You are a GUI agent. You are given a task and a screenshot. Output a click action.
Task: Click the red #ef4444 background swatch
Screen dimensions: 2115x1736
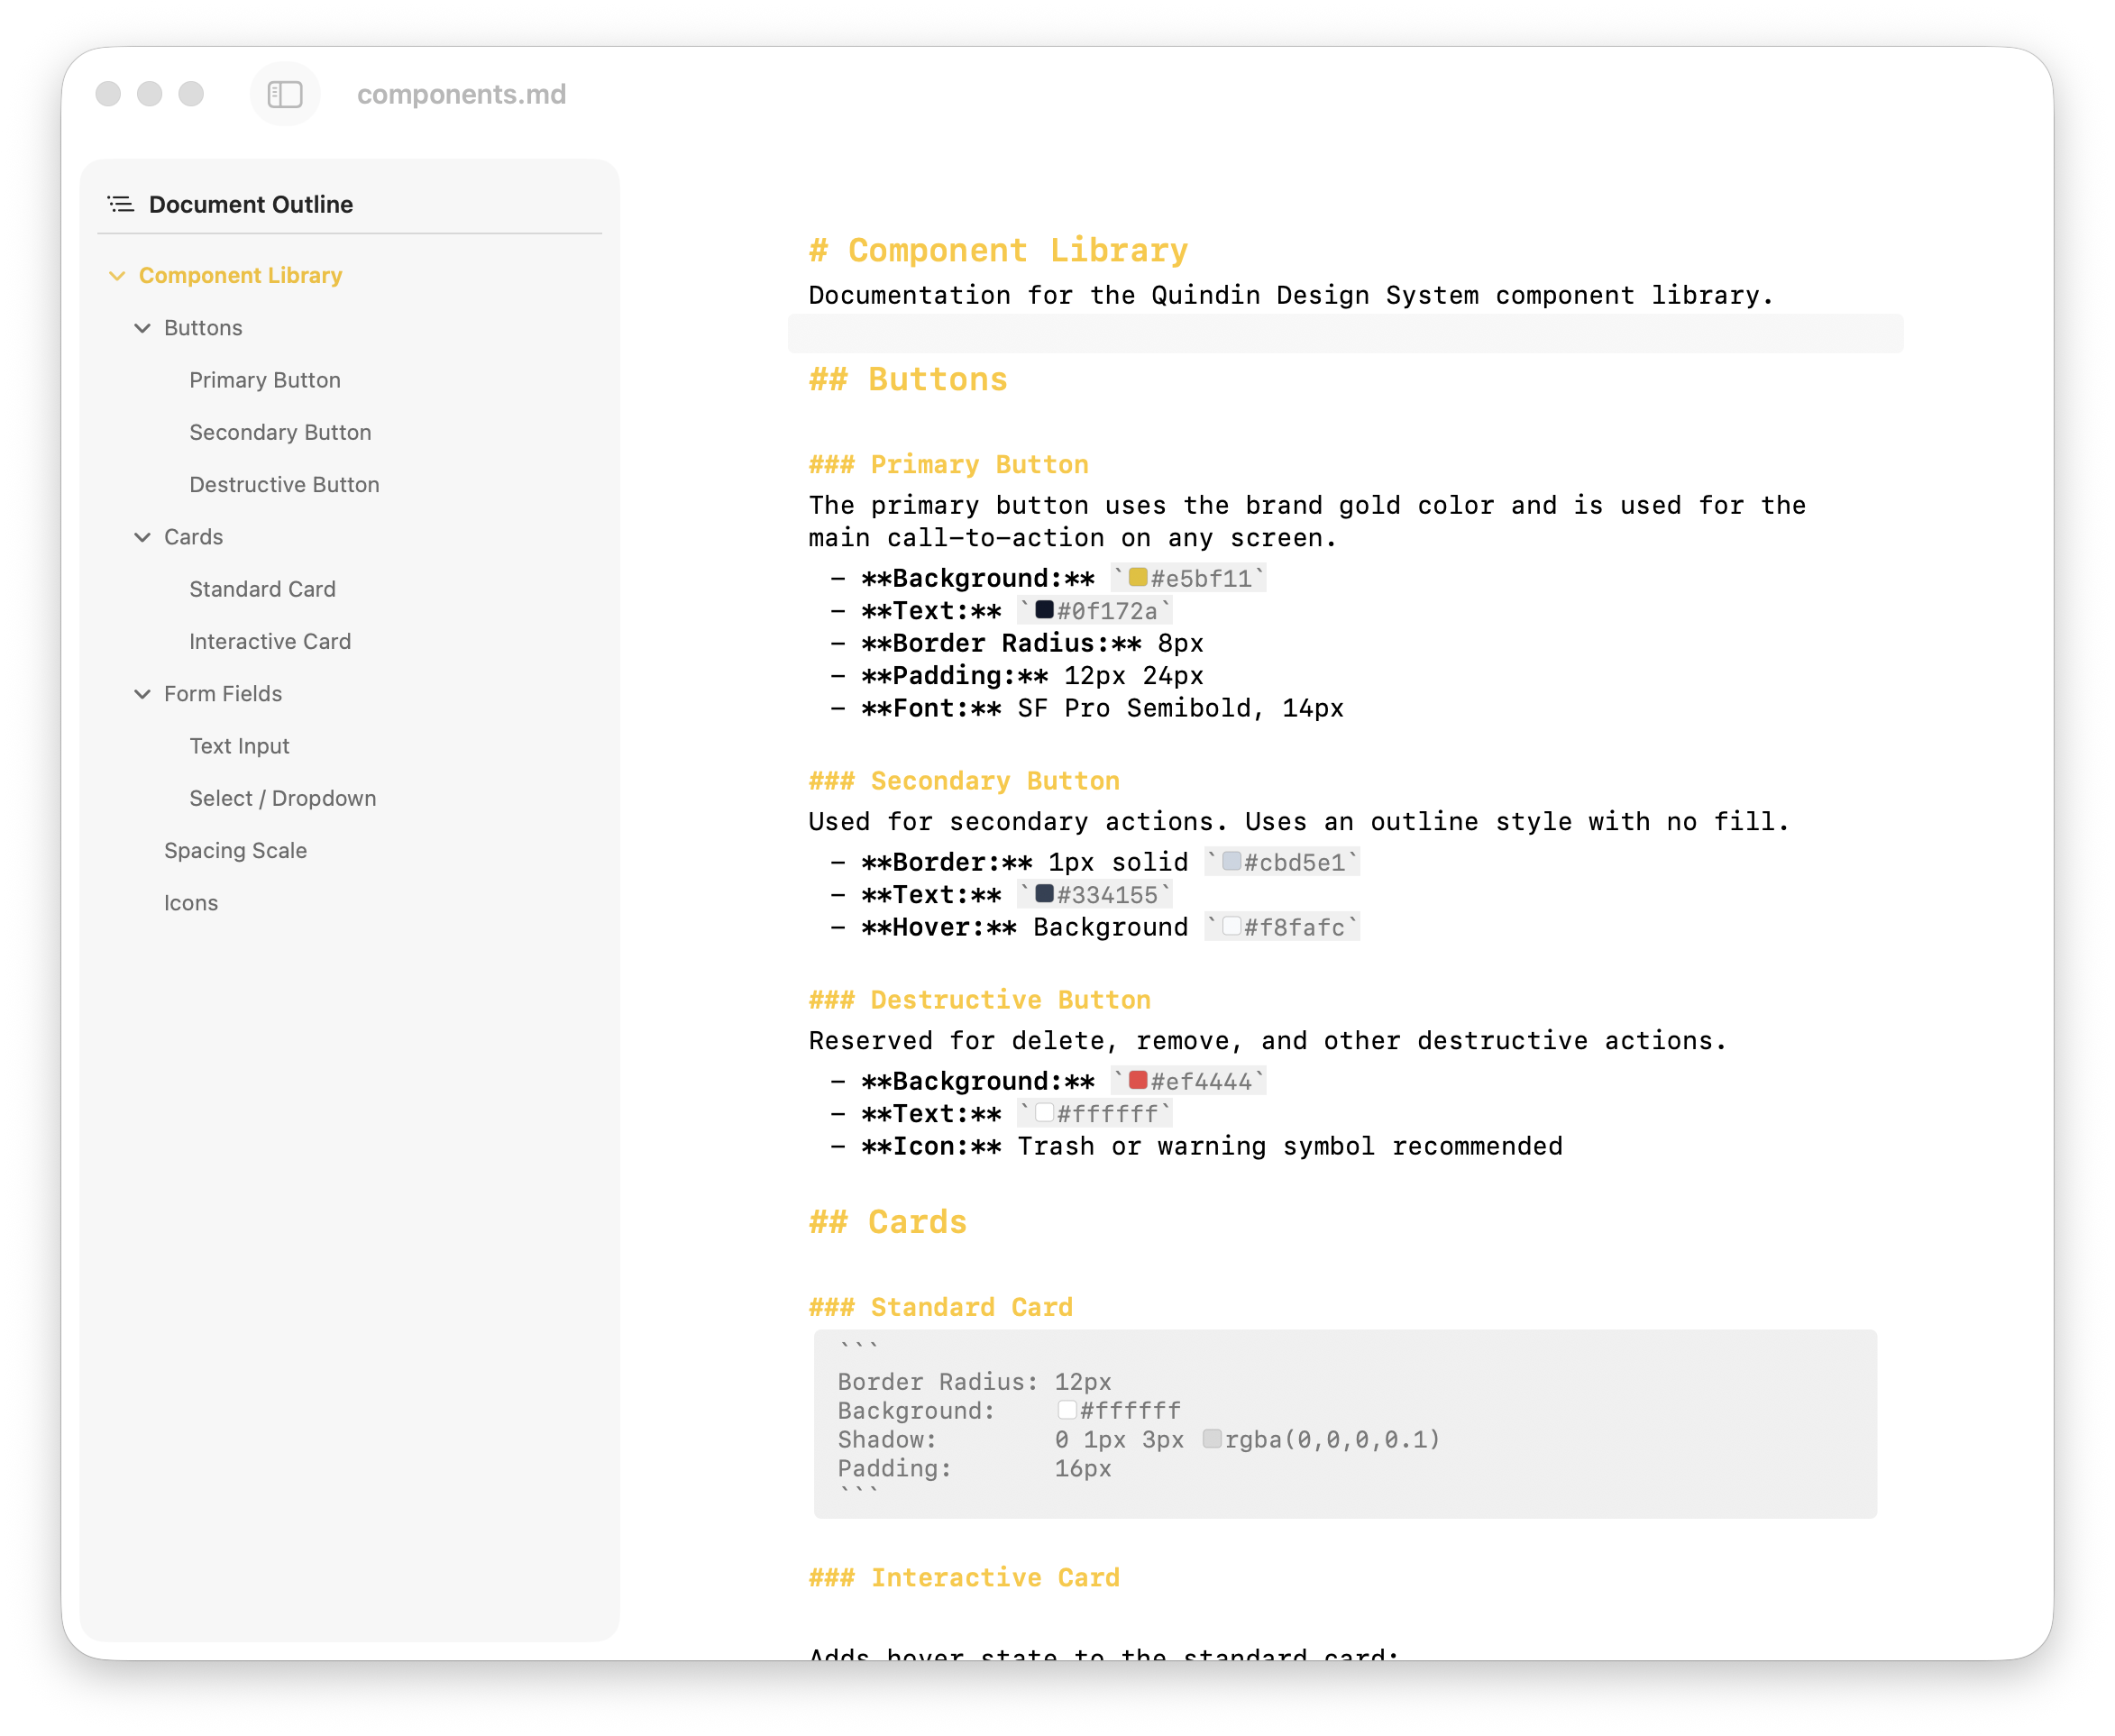tap(1136, 1080)
